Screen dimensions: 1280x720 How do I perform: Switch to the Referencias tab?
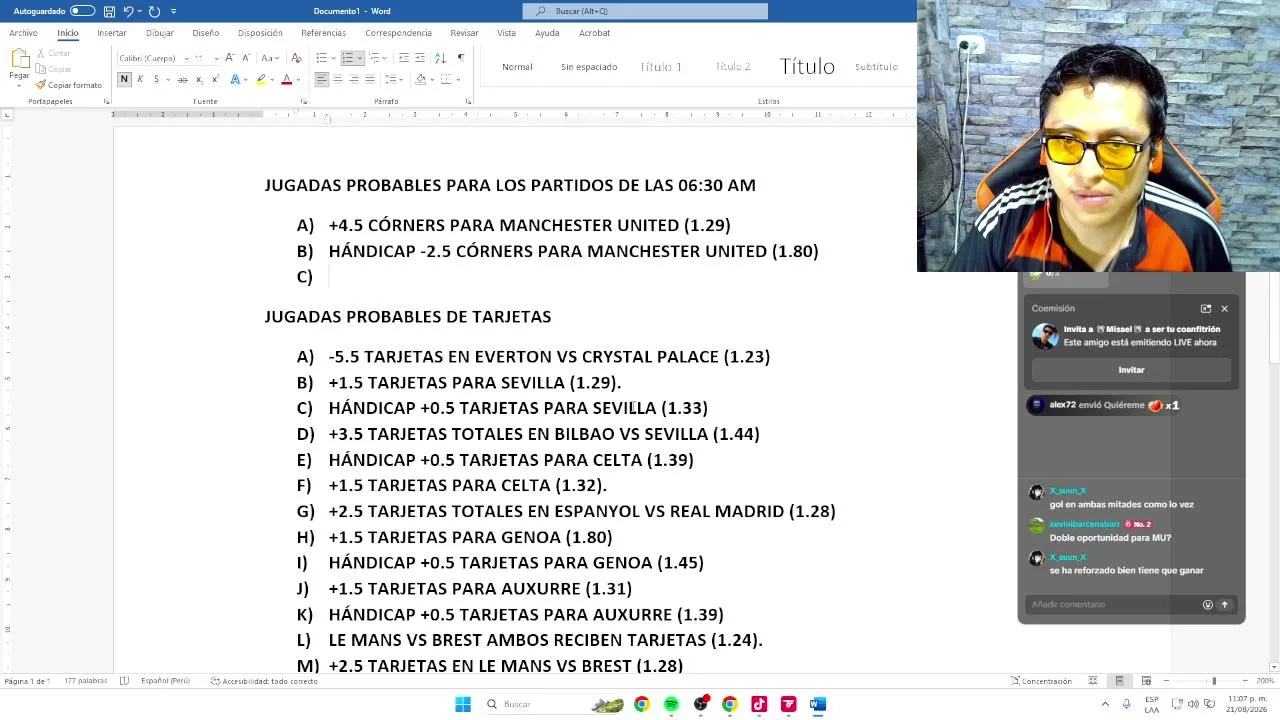(x=323, y=33)
